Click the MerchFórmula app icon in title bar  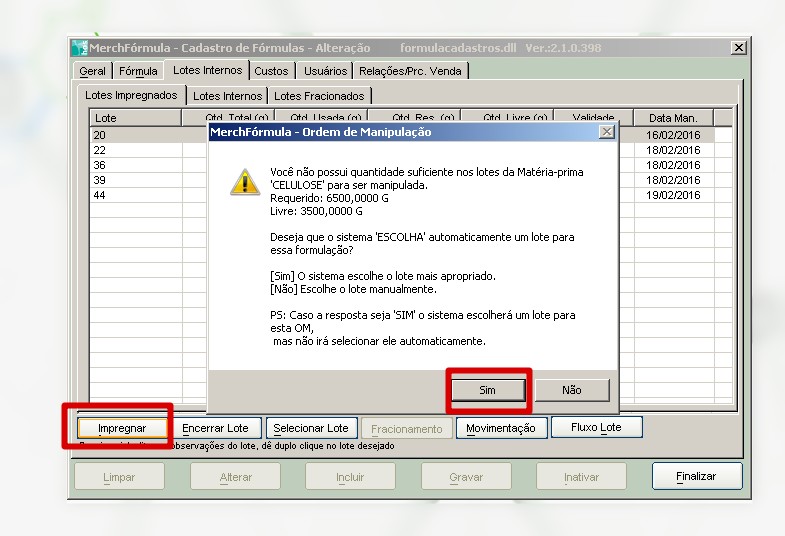coord(80,48)
